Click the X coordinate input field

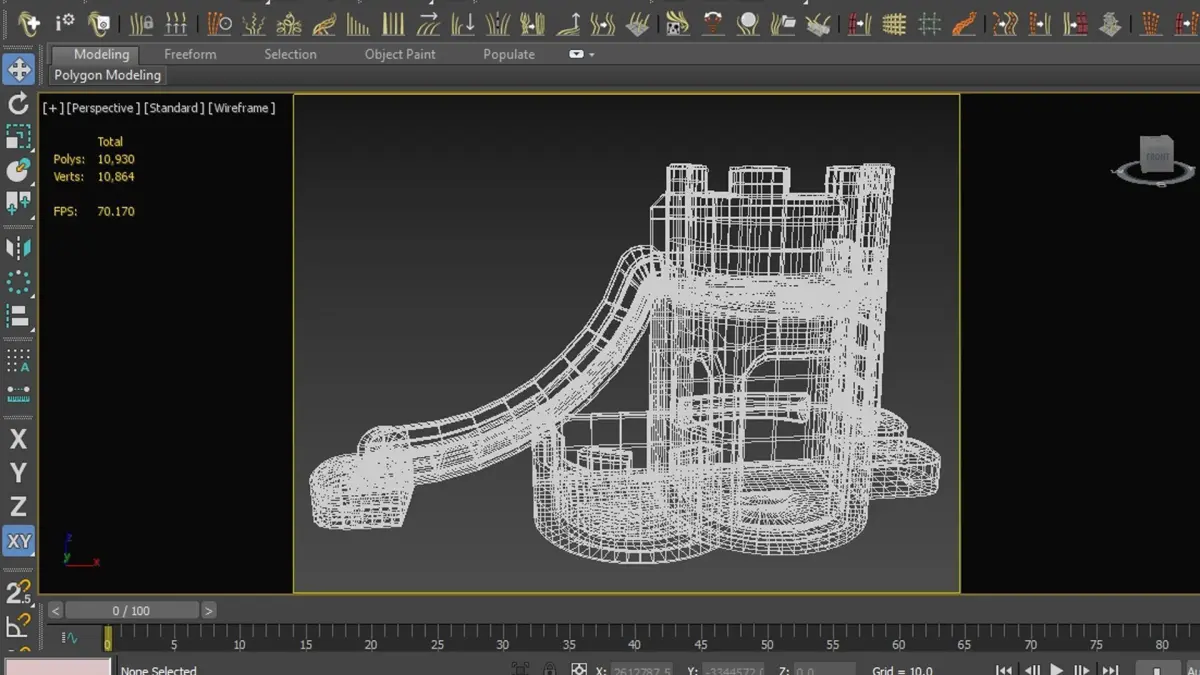tap(640, 669)
